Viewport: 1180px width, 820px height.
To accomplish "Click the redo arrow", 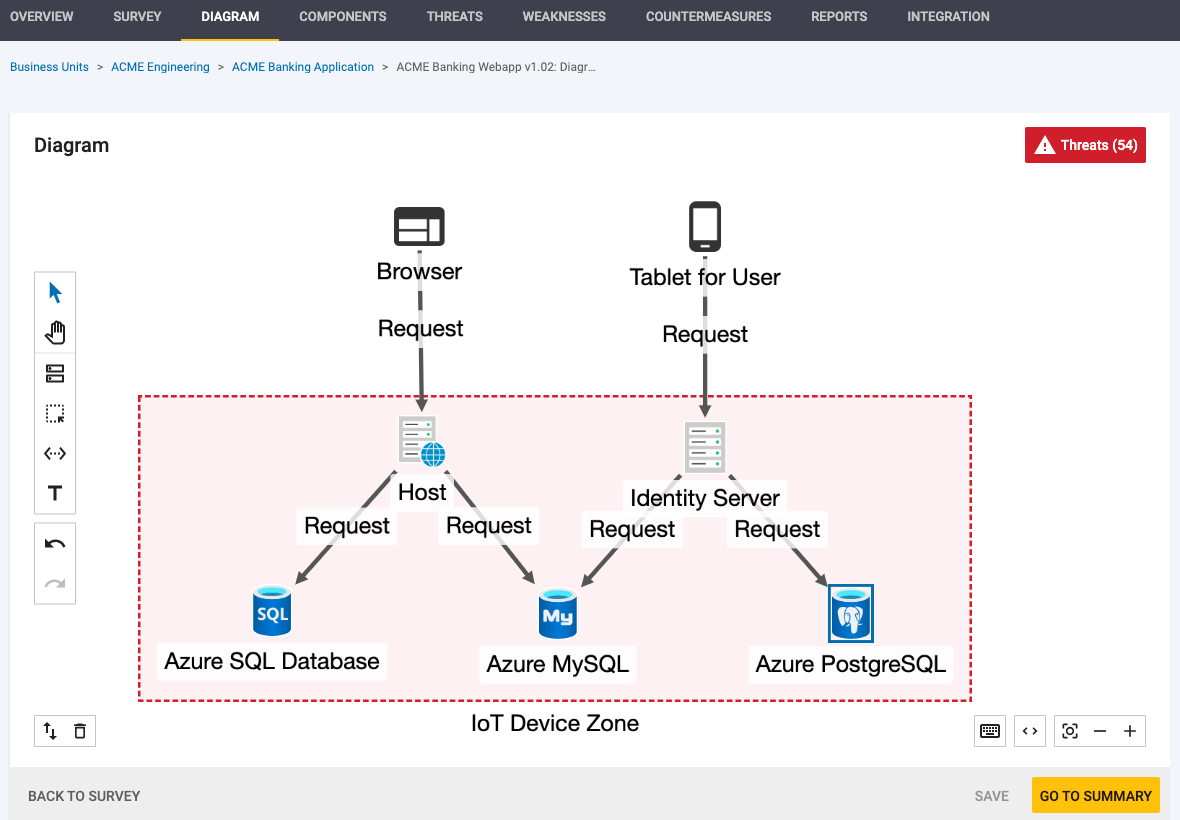I will click(x=55, y=584).
